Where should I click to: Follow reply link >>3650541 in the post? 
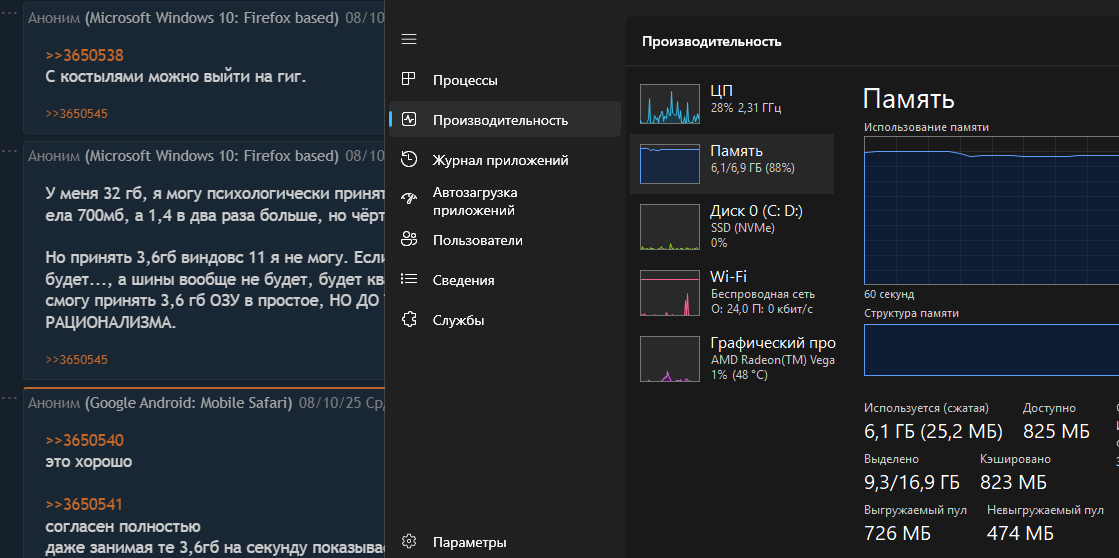tap(84, 505)
